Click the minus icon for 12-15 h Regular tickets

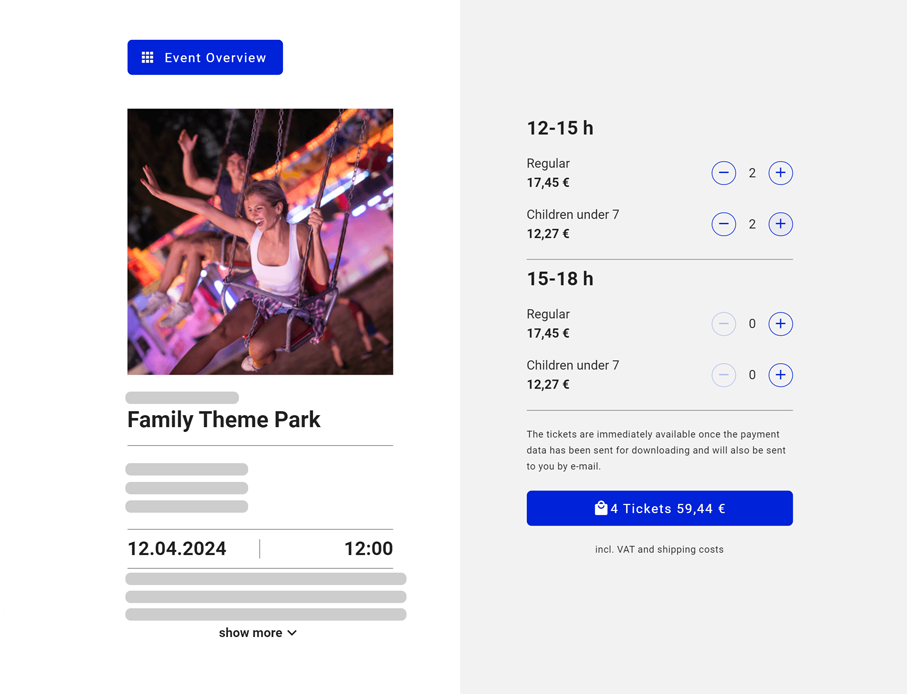[x=724, y=173]
